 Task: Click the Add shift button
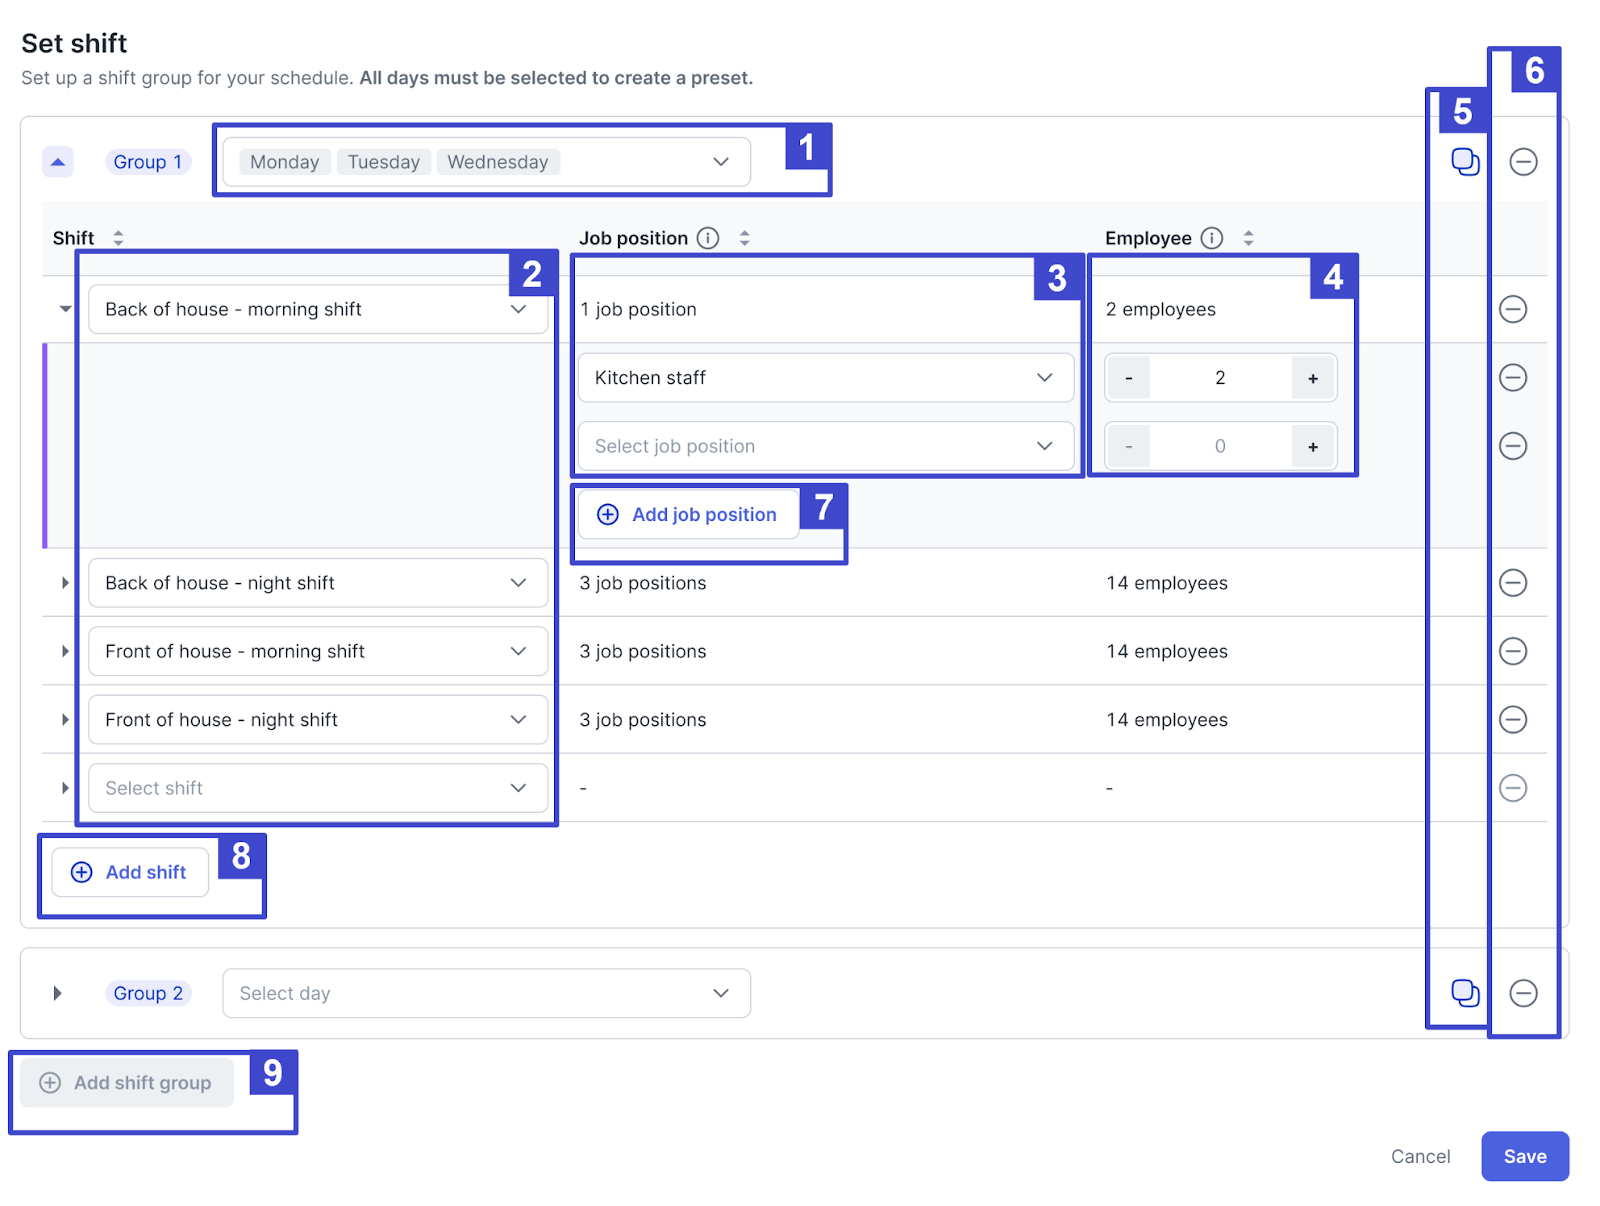tap(130, 872)
